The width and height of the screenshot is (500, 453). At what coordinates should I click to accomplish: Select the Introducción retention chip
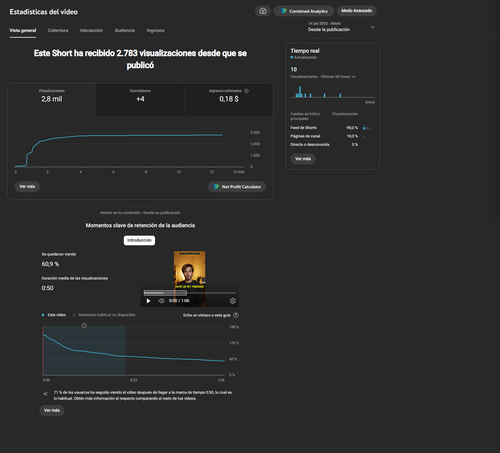pyautogui.click(x=139, y=240)
